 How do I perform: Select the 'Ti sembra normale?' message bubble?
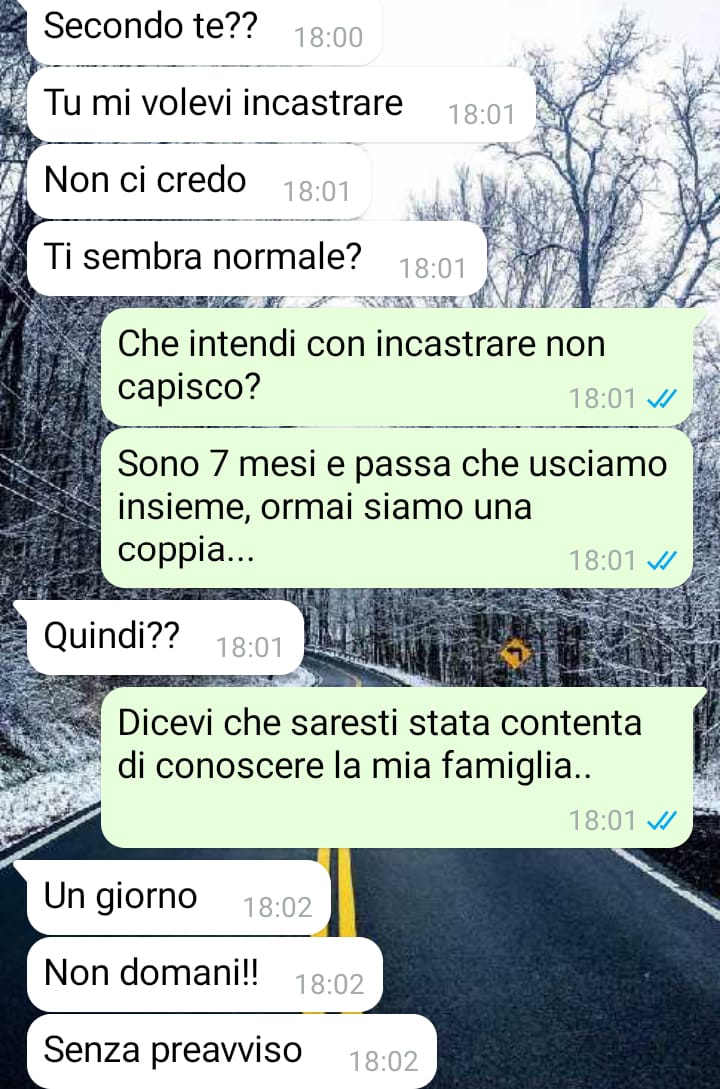(x=256, y=259)
